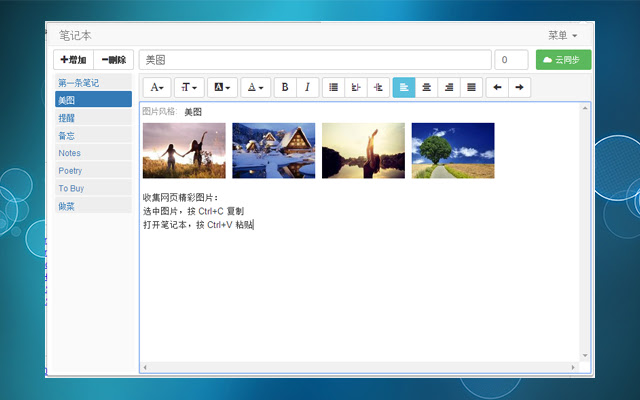The image size is (640, 400).
Task: Select justify text alignment
Action: pyautogui.click(x=471, y=87)
